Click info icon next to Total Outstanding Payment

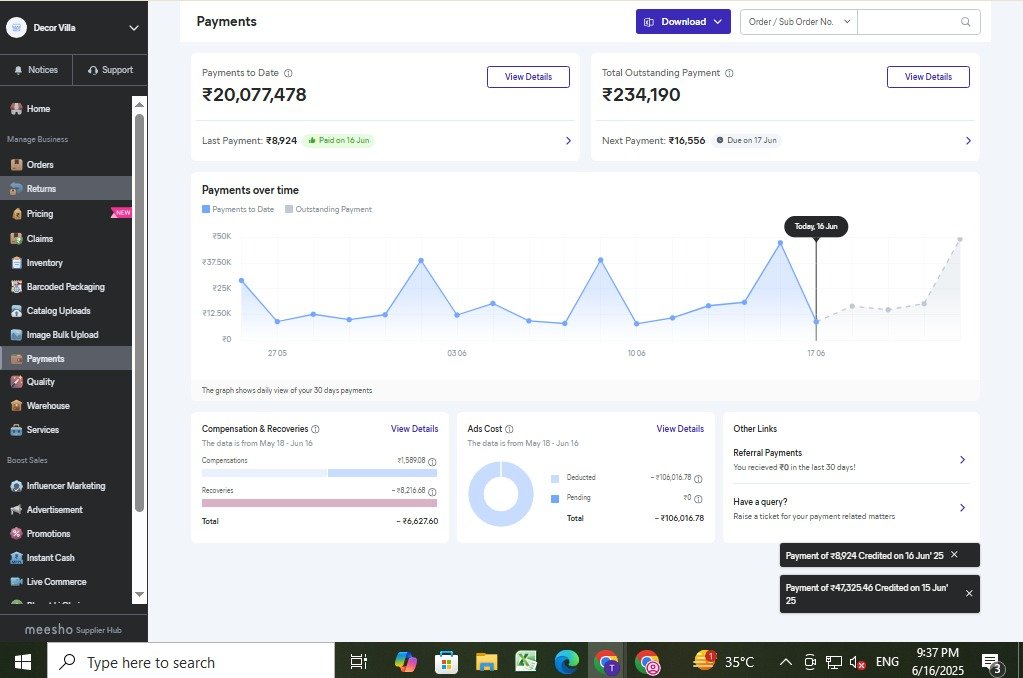click(729, 73)
